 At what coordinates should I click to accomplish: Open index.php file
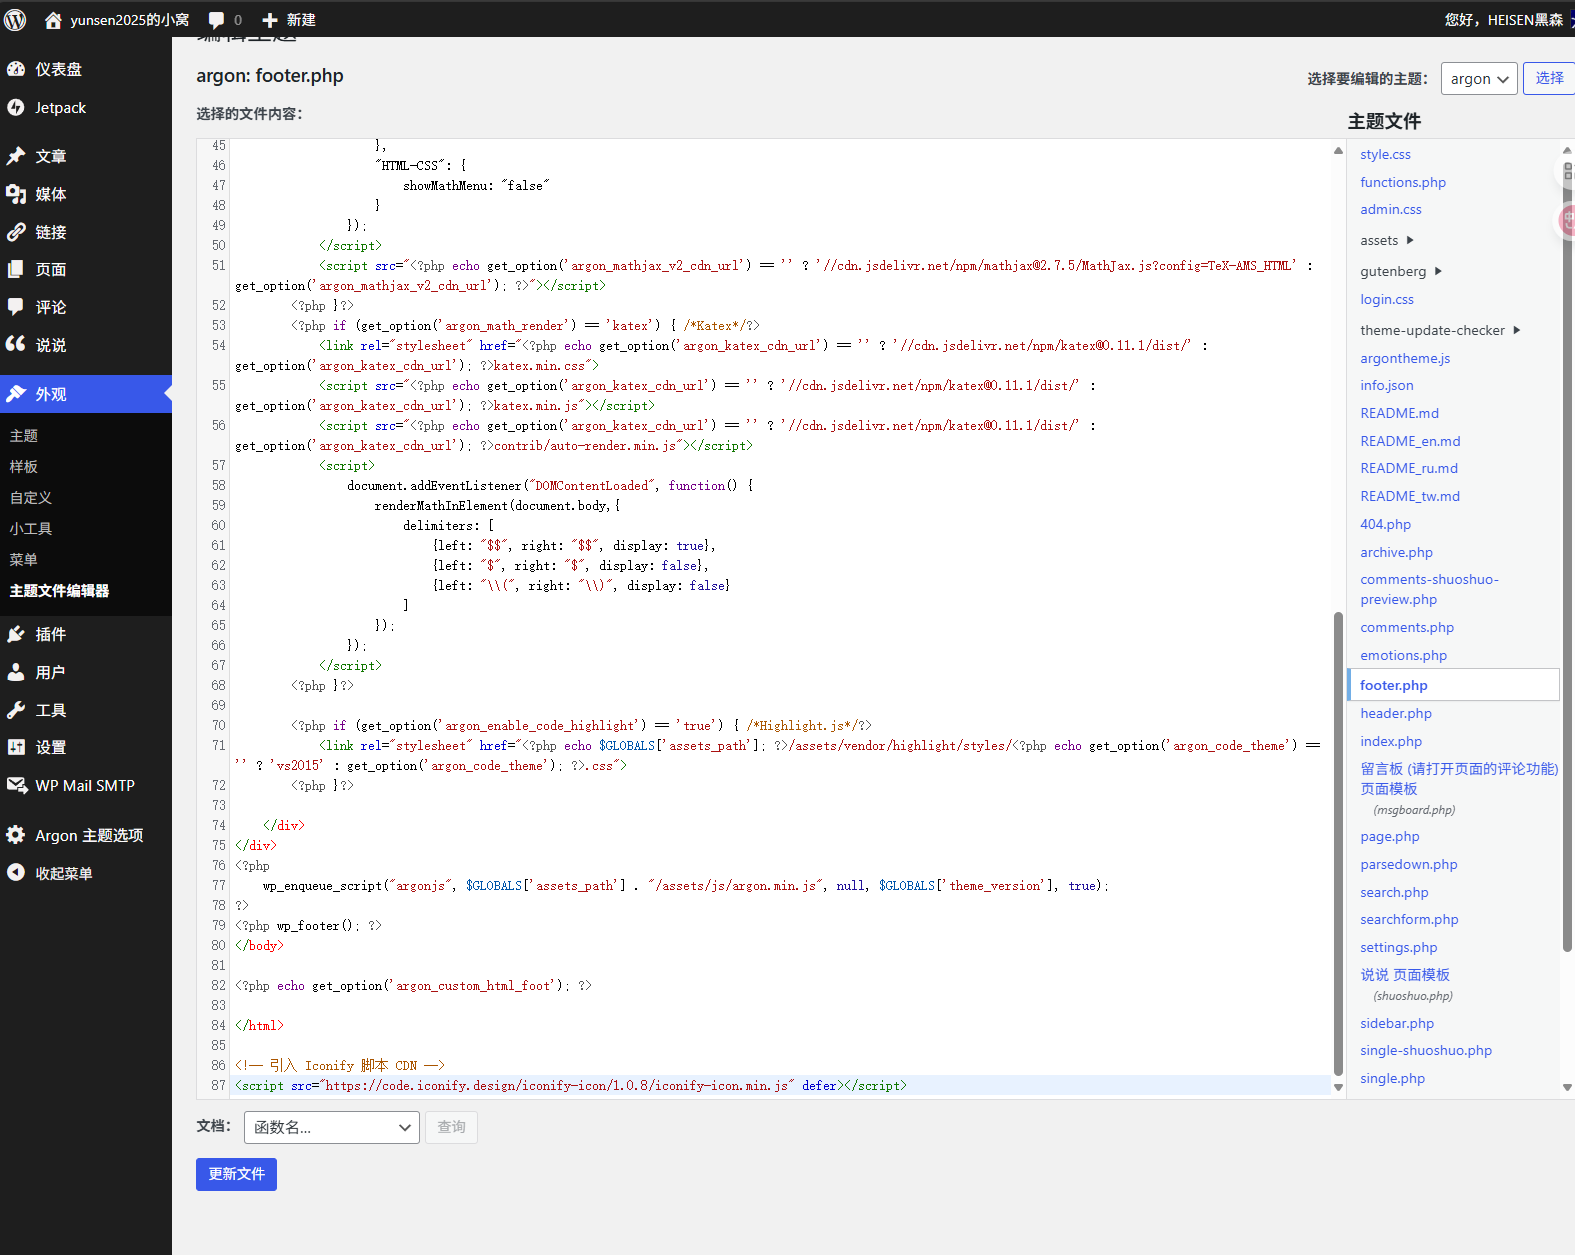(1391, 741)
